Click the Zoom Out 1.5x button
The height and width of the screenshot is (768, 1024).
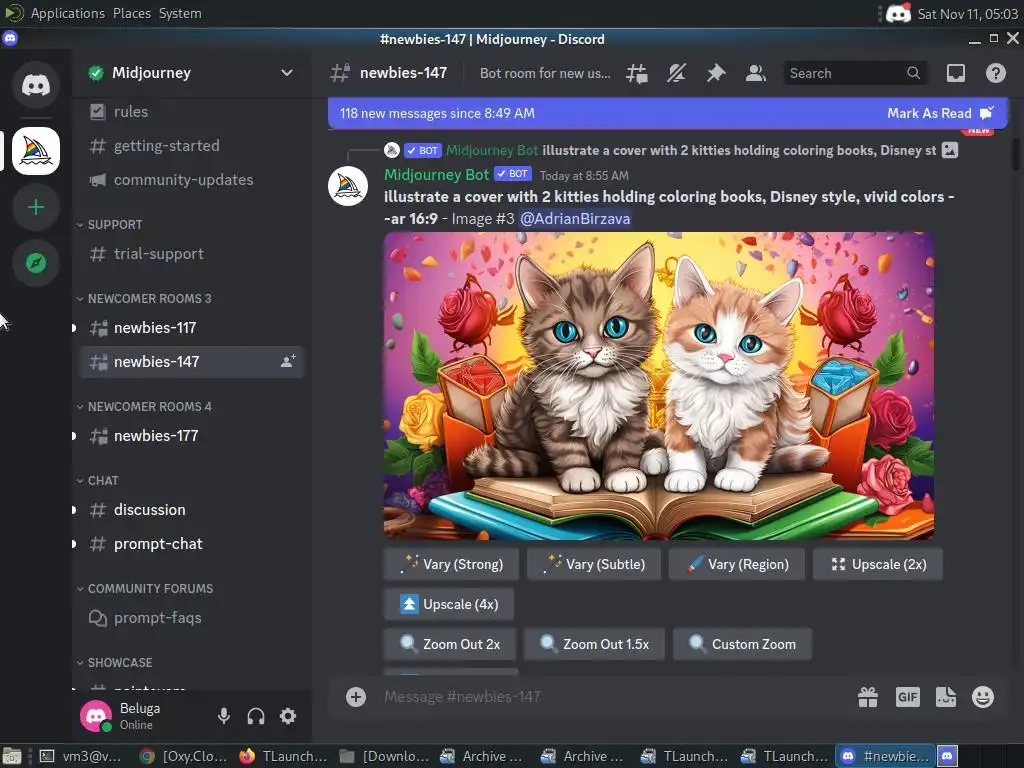click(x=594, y=644)
